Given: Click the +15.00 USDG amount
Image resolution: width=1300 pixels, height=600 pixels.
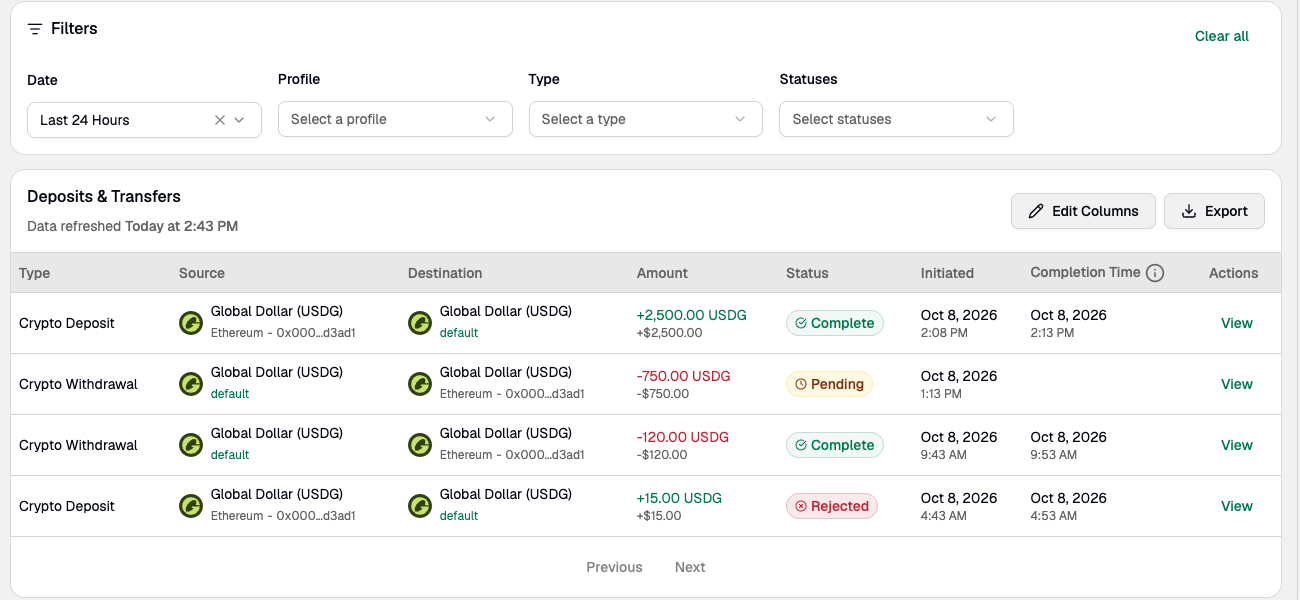Looking at the screenshot, I should tap(679, 498).
